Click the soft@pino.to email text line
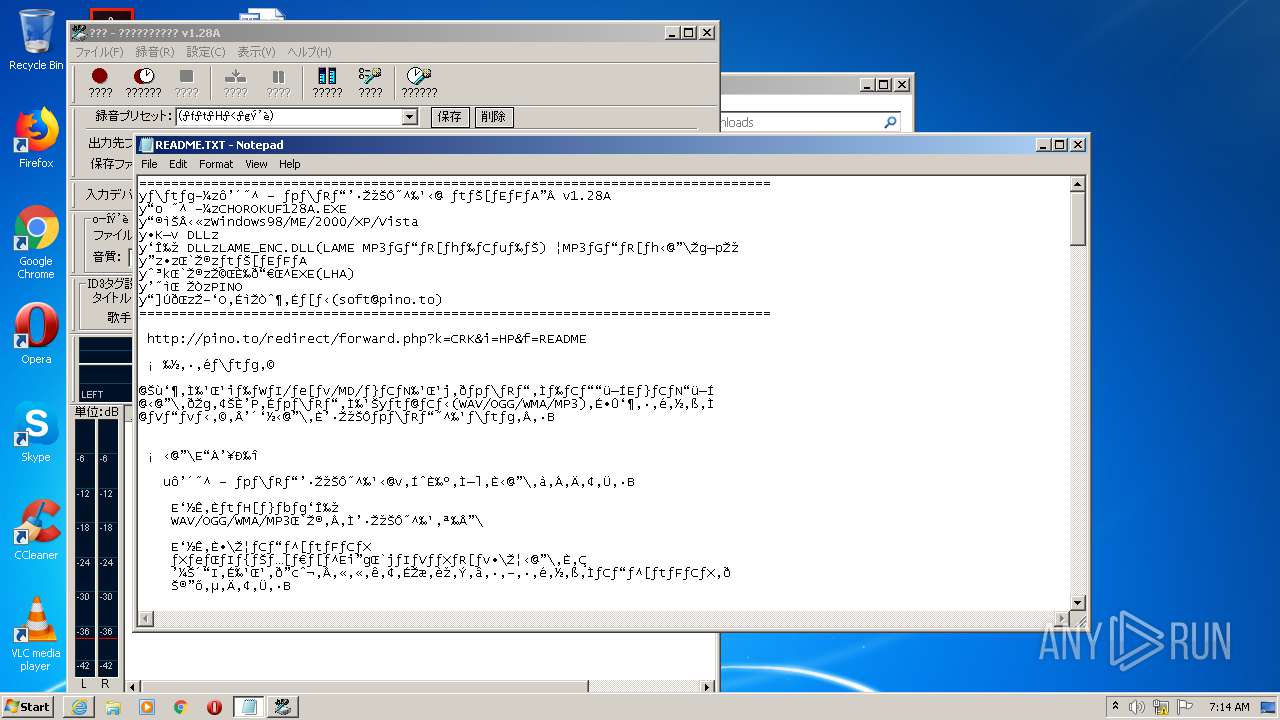The width and height of the screenshot is (1280, 720). tap(290, 300)
